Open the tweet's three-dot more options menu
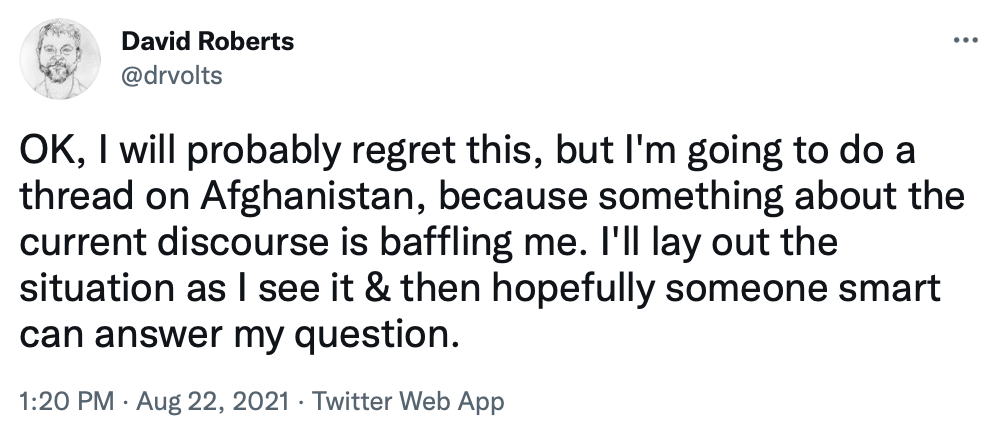Viewport: 998px width, 426px height. click(964, 43)
